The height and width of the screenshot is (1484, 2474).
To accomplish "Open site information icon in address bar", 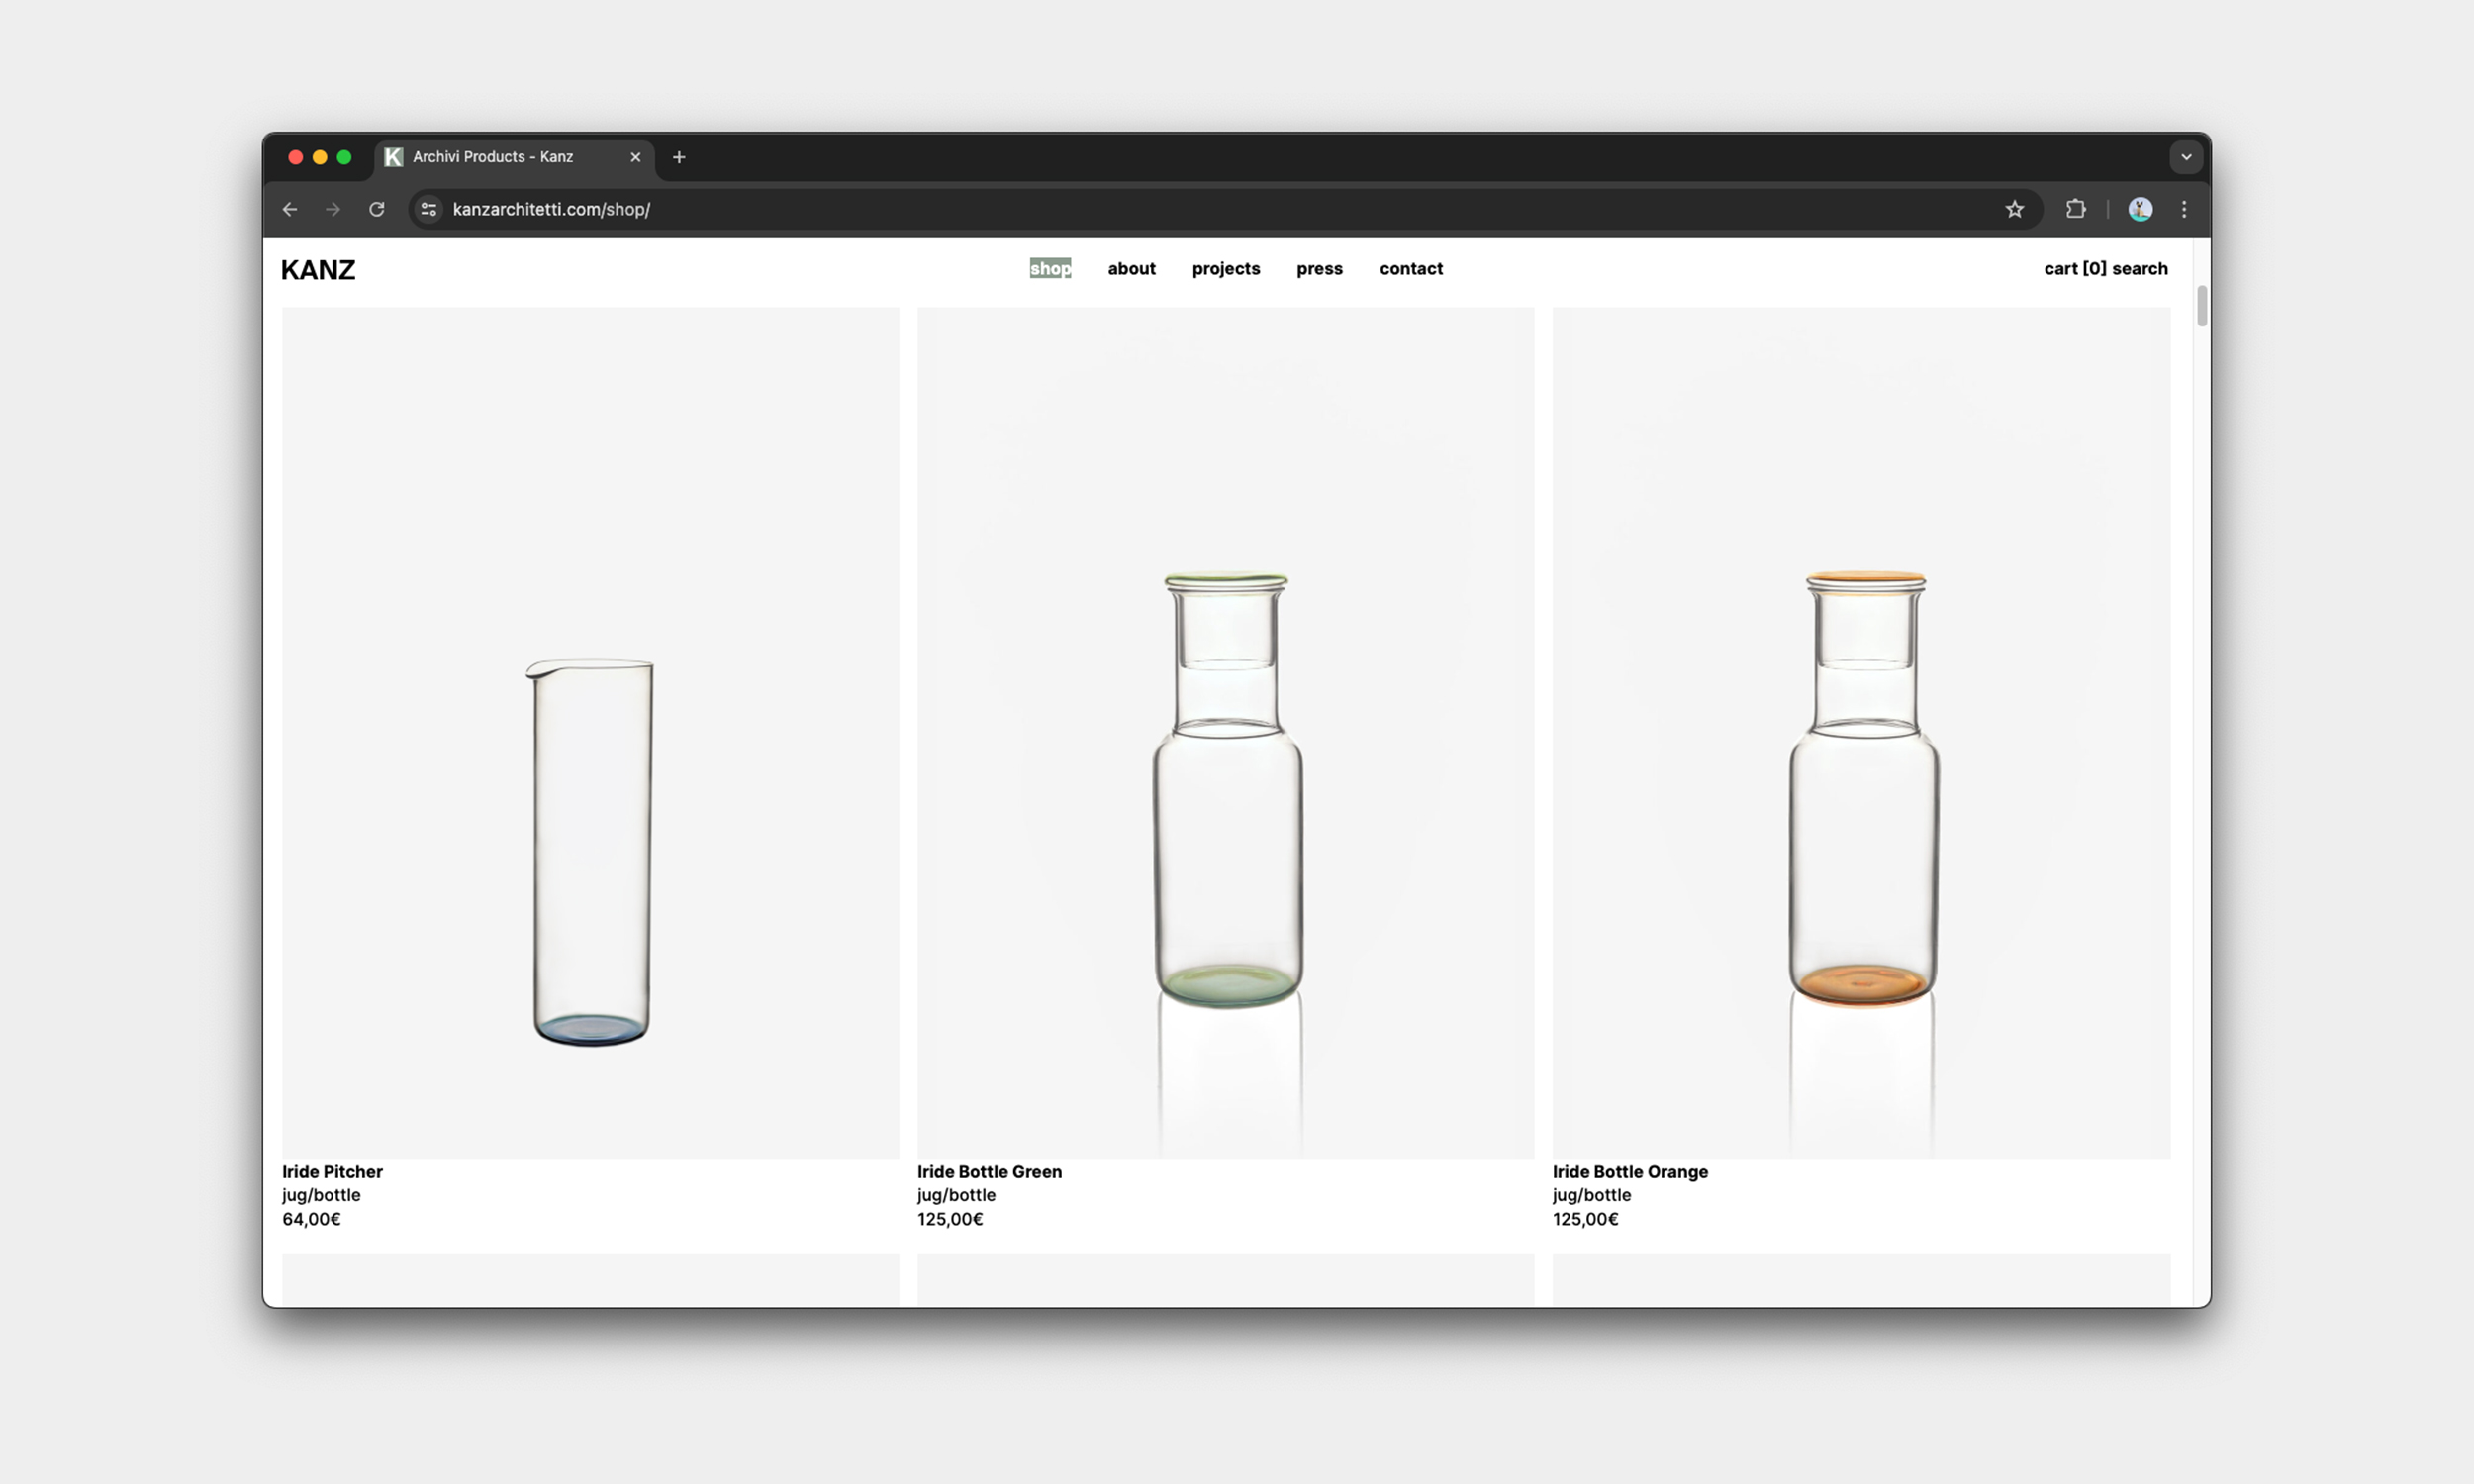I will click(x=429, y=209).
